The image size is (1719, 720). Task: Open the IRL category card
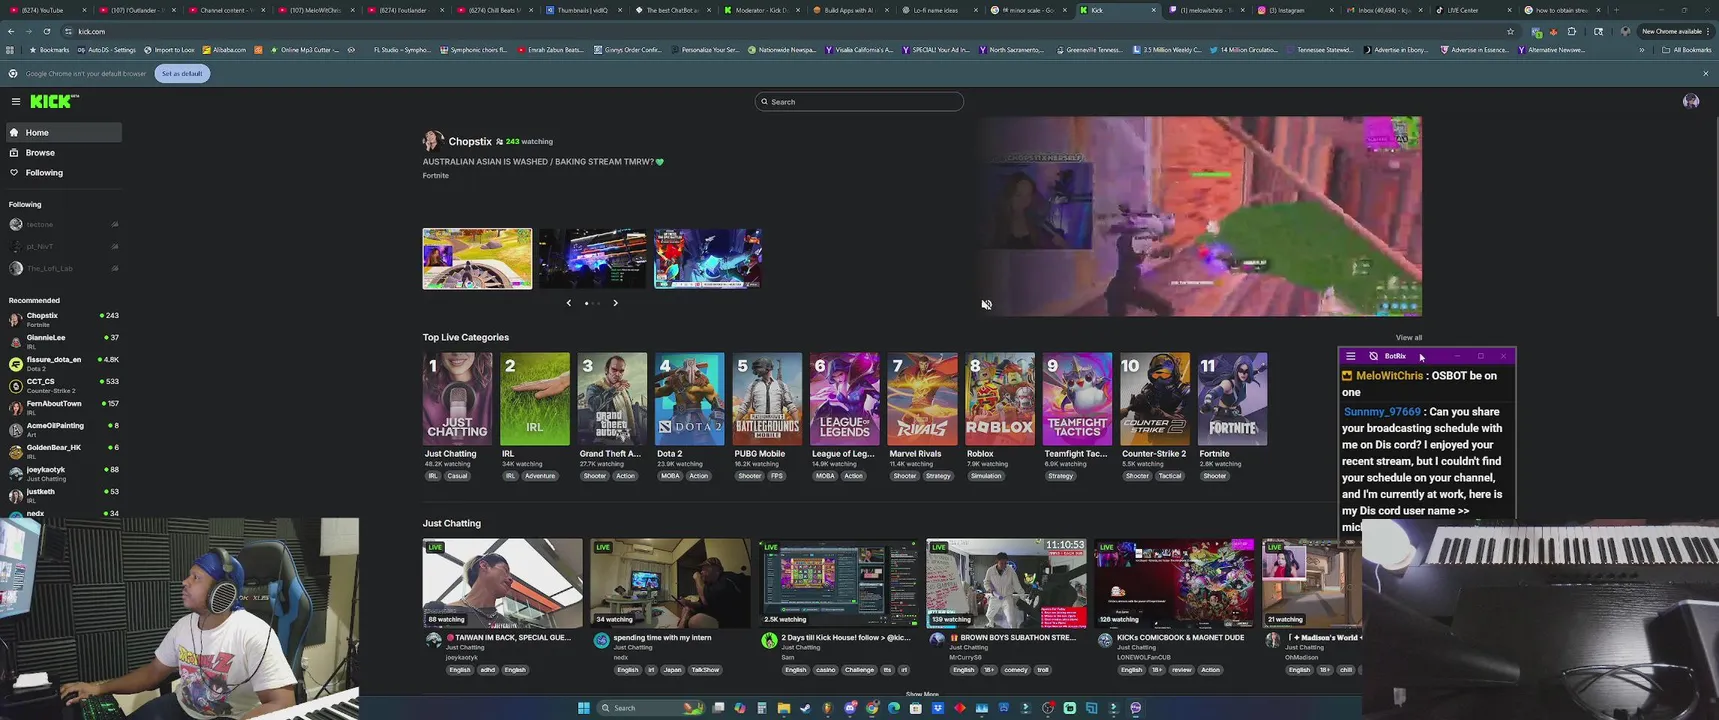pyautogui.click(x=535, y=399)
